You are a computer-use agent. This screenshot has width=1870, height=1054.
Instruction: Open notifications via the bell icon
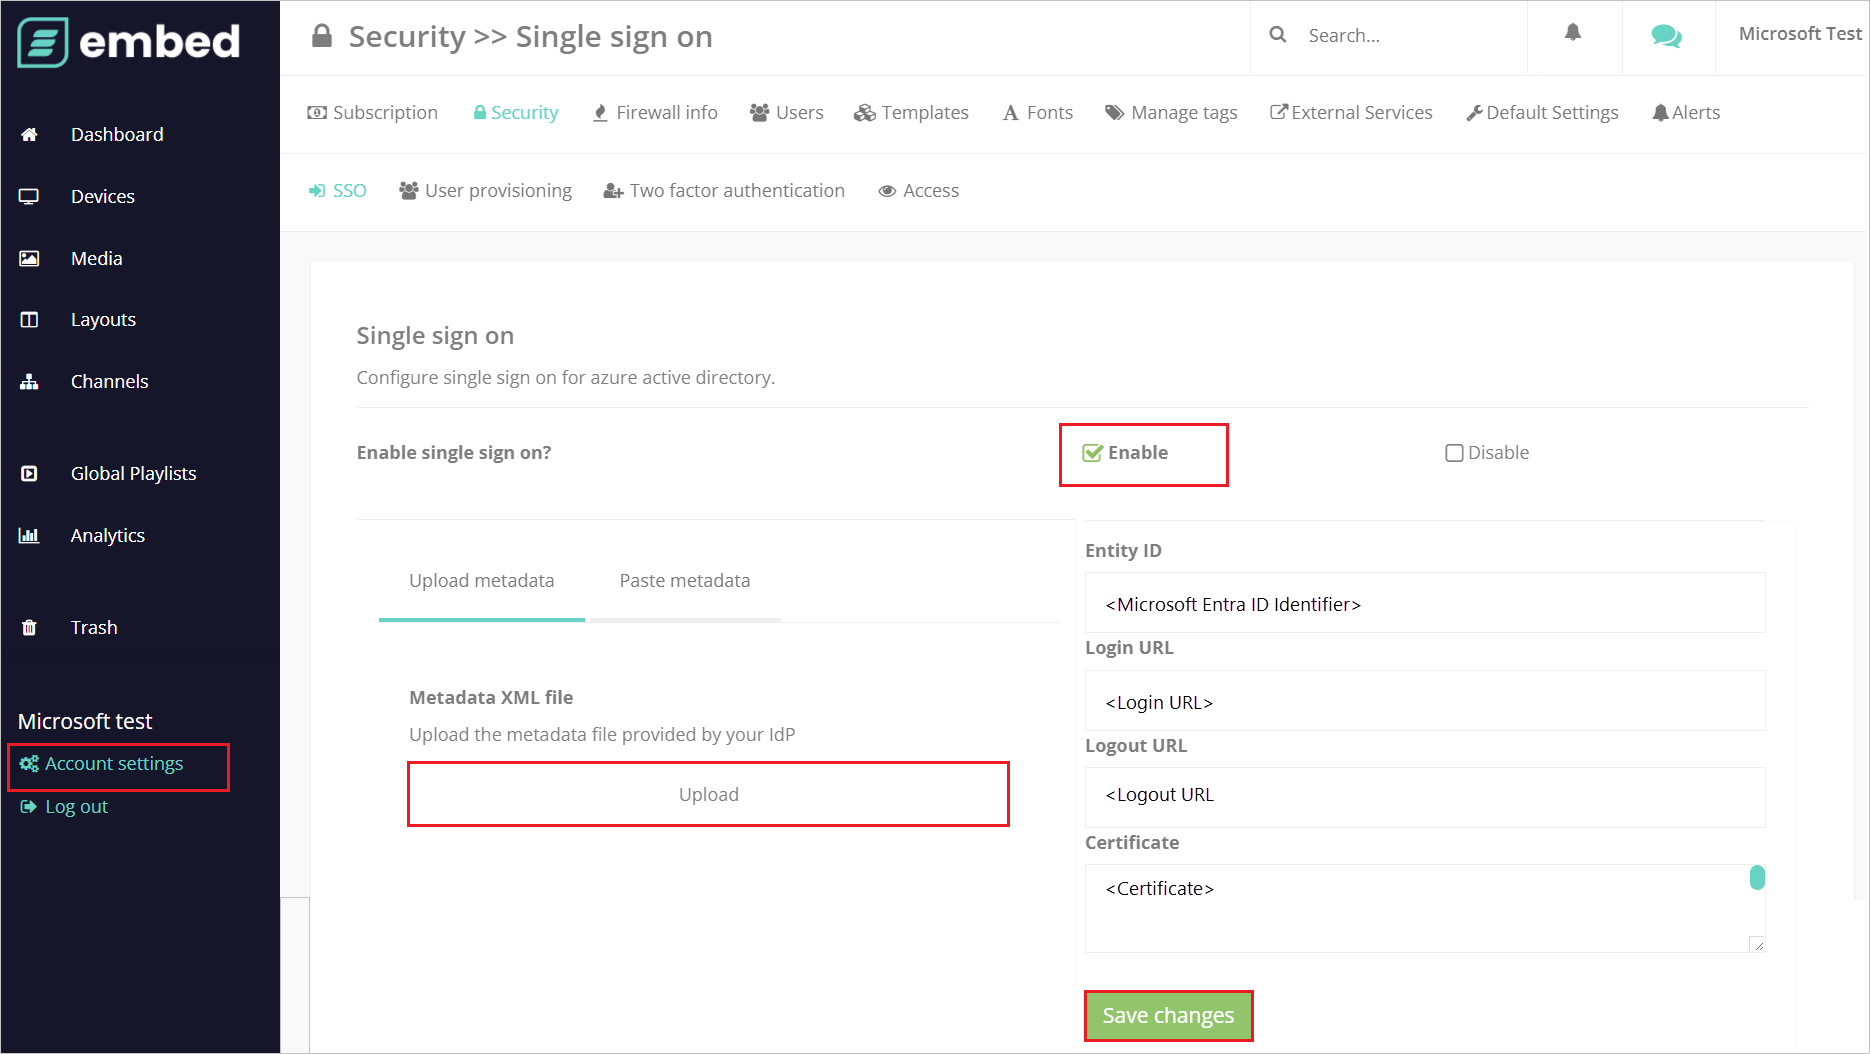(x=1573, y=33)
